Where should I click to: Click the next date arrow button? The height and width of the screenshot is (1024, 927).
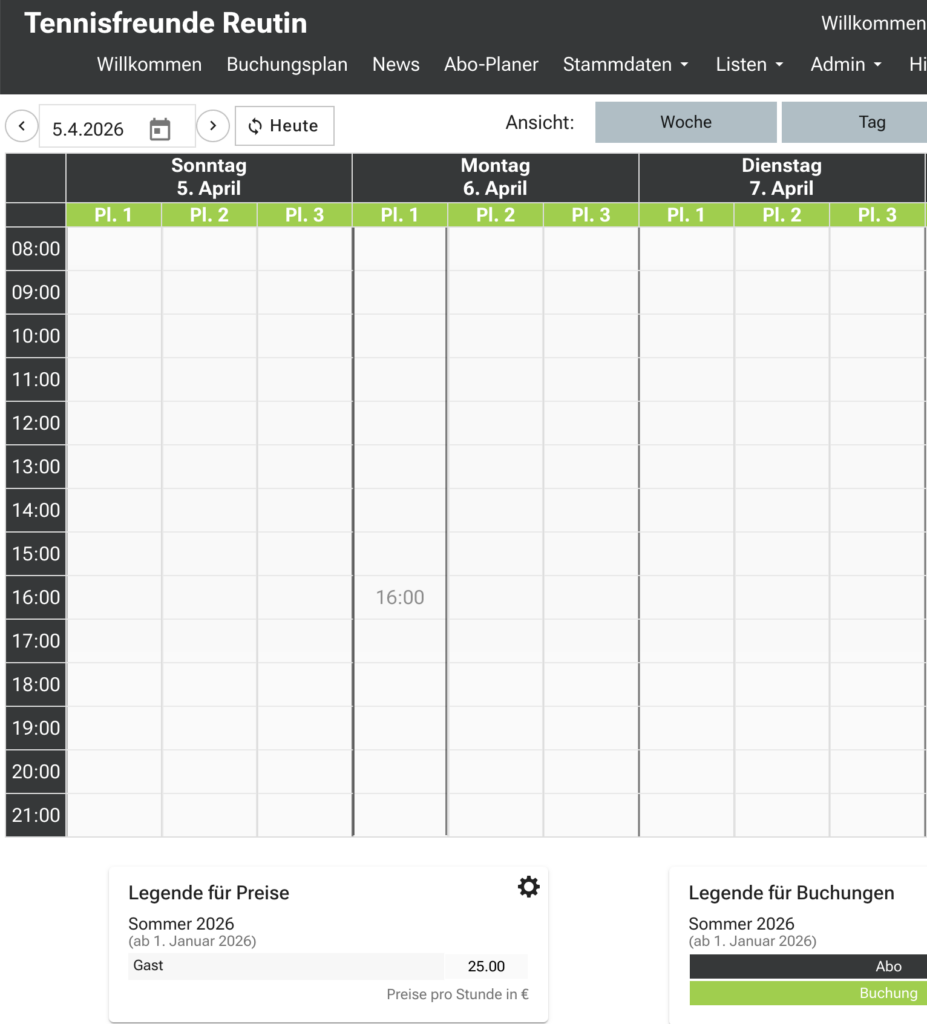click(212, 126)
